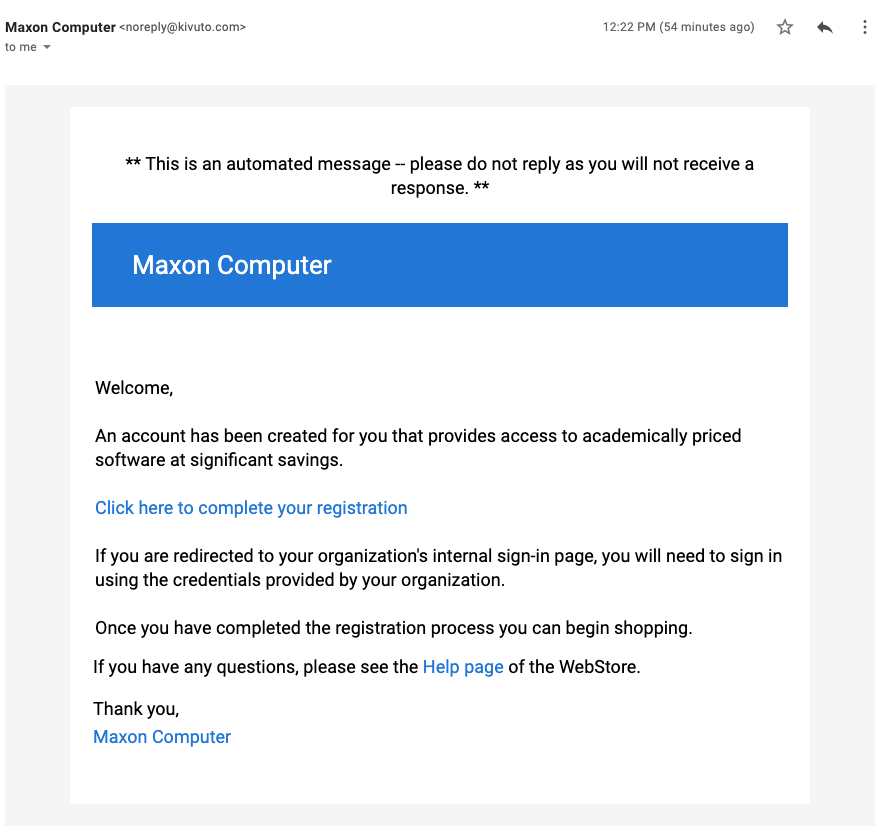Click the academically priced software paragraph
The height and width of the screenshot is (832, 877).
click(418, 447)
